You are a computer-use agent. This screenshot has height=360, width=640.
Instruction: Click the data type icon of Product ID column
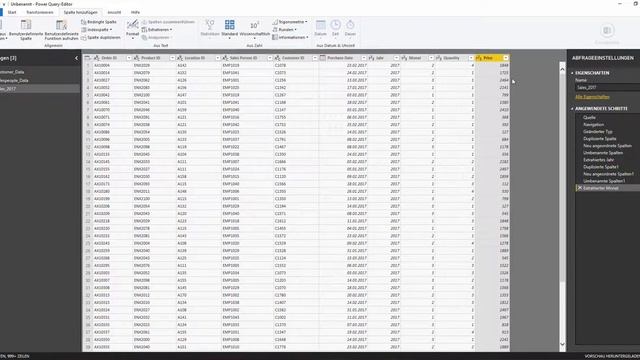click(x=137, y=58)
